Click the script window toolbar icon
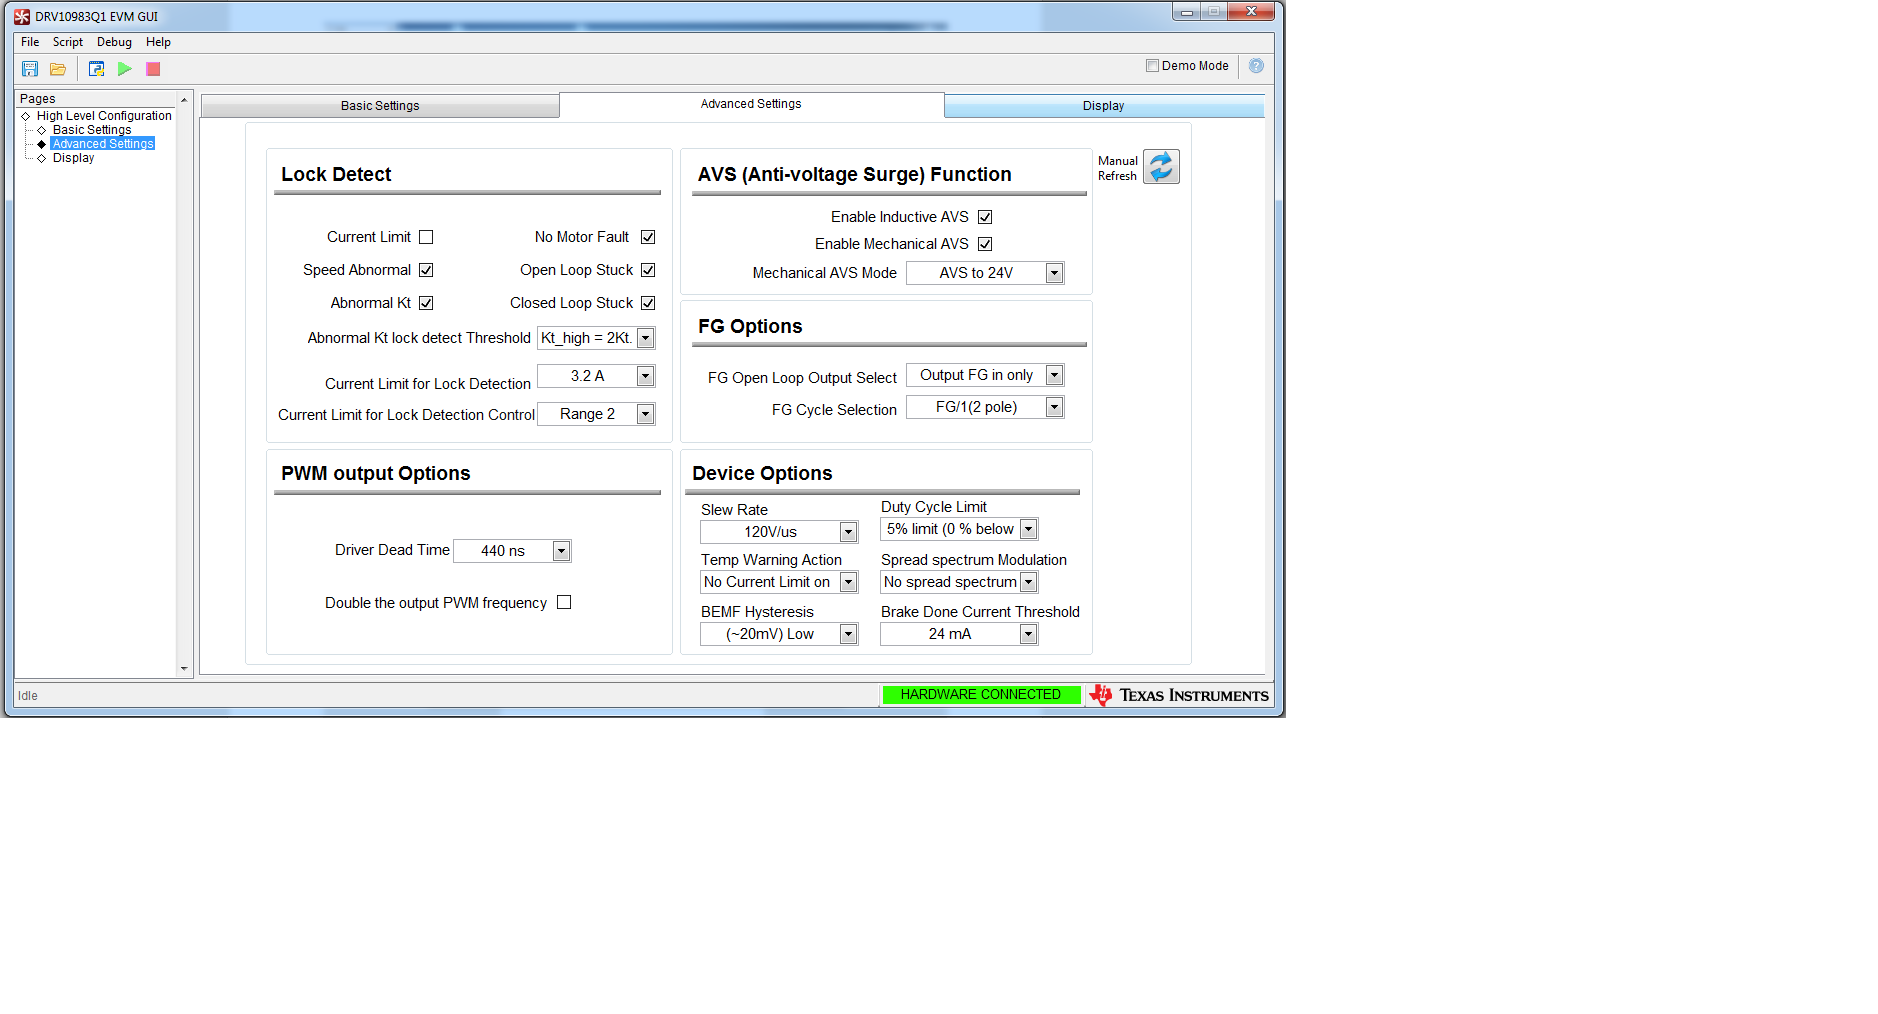The width and height of the screenshot is (1878, 1014). tap(97, 69)
